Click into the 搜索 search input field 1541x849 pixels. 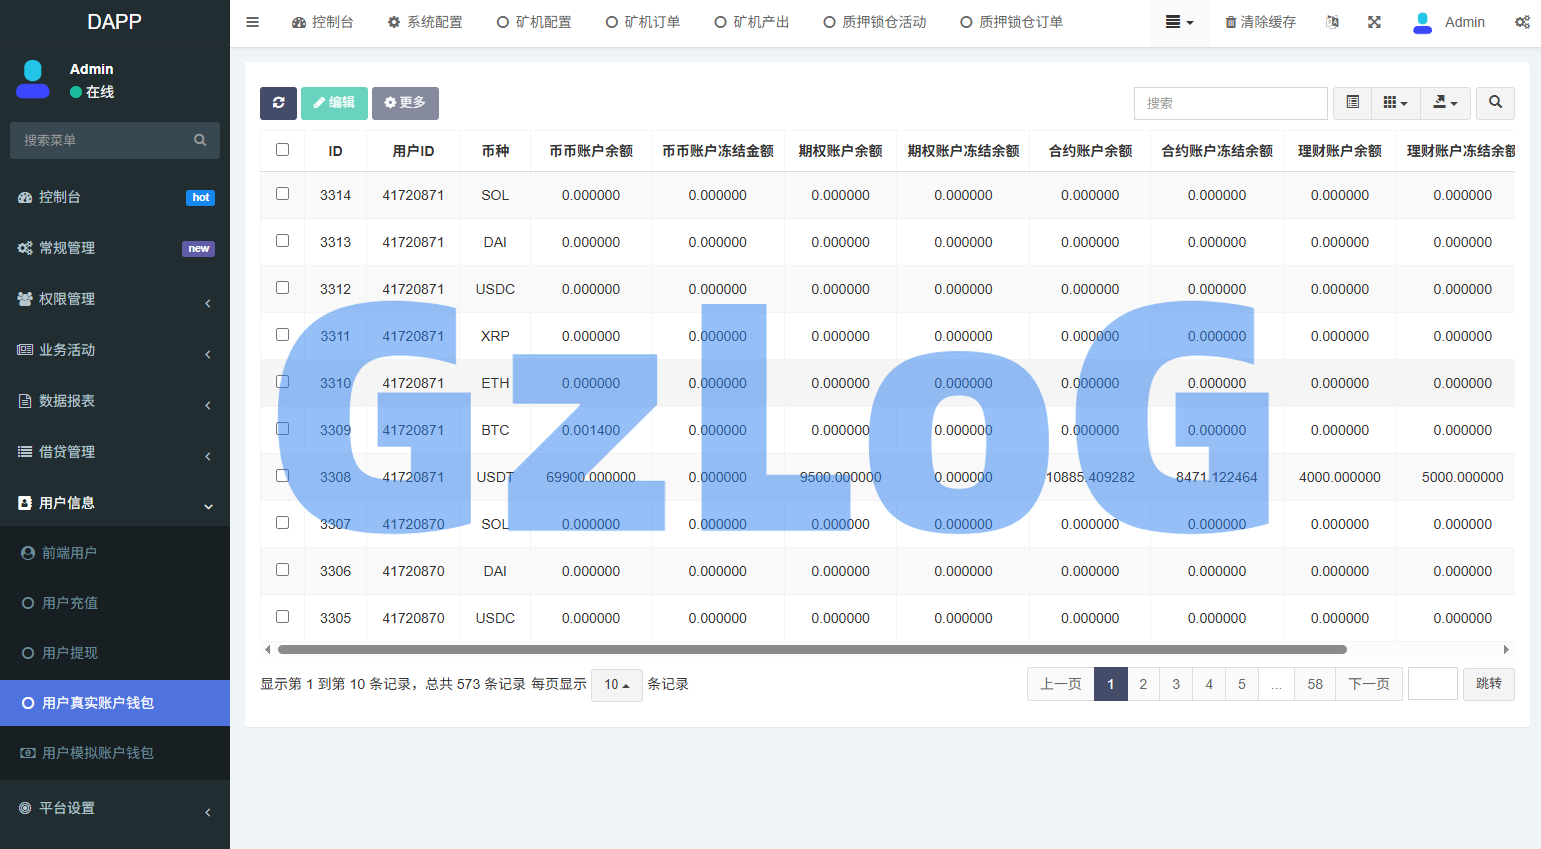tap(1230, 103)
